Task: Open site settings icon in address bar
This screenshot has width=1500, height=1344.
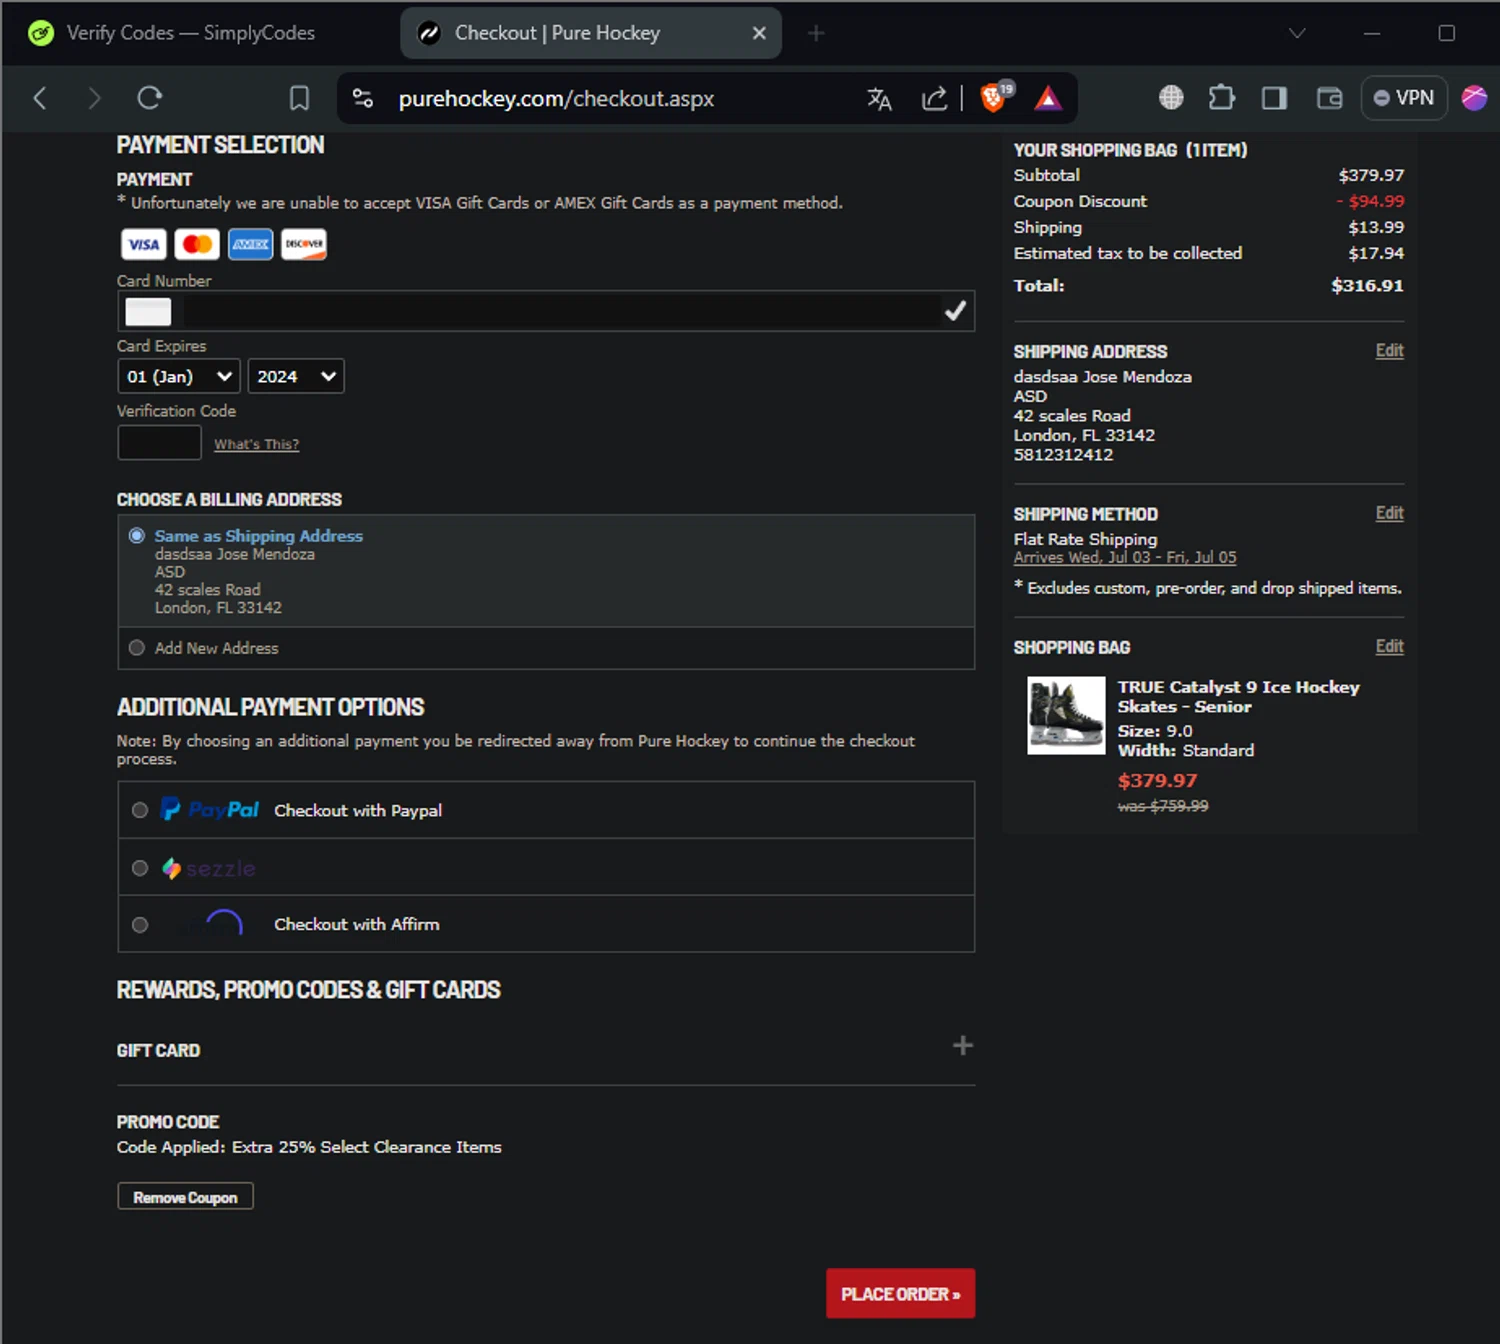Action: click(x=363, y=98)
